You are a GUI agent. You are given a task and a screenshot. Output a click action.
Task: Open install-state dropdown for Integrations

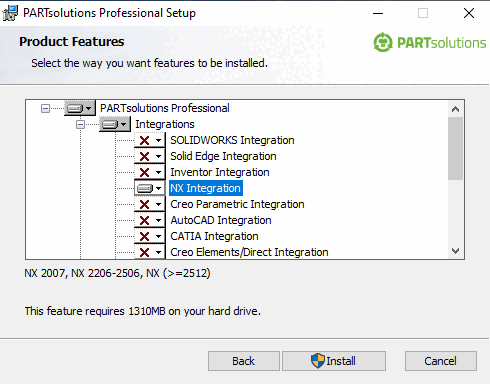point(115,124)
